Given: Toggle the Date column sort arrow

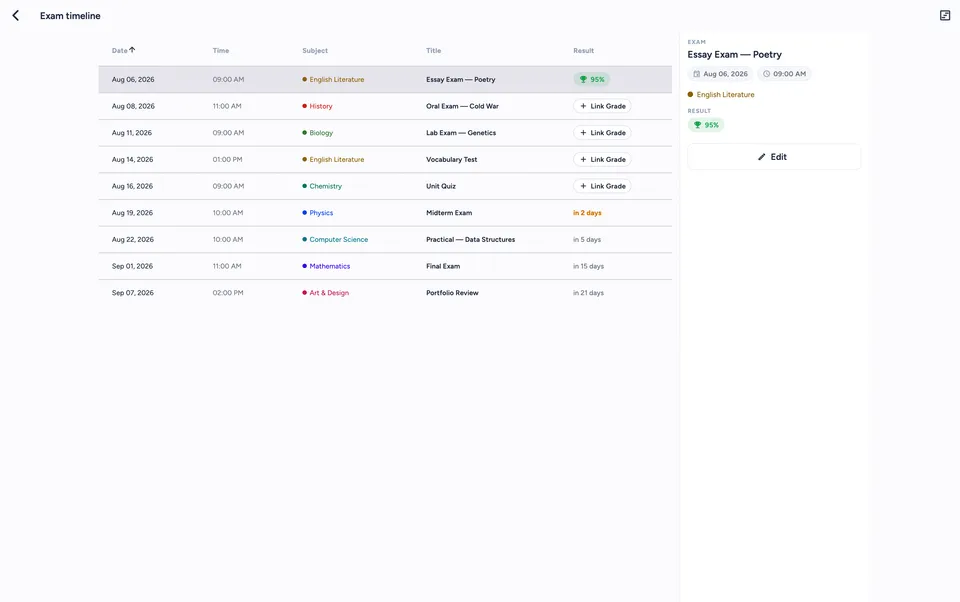Looking at the screenshot, I should coord(132,50).
